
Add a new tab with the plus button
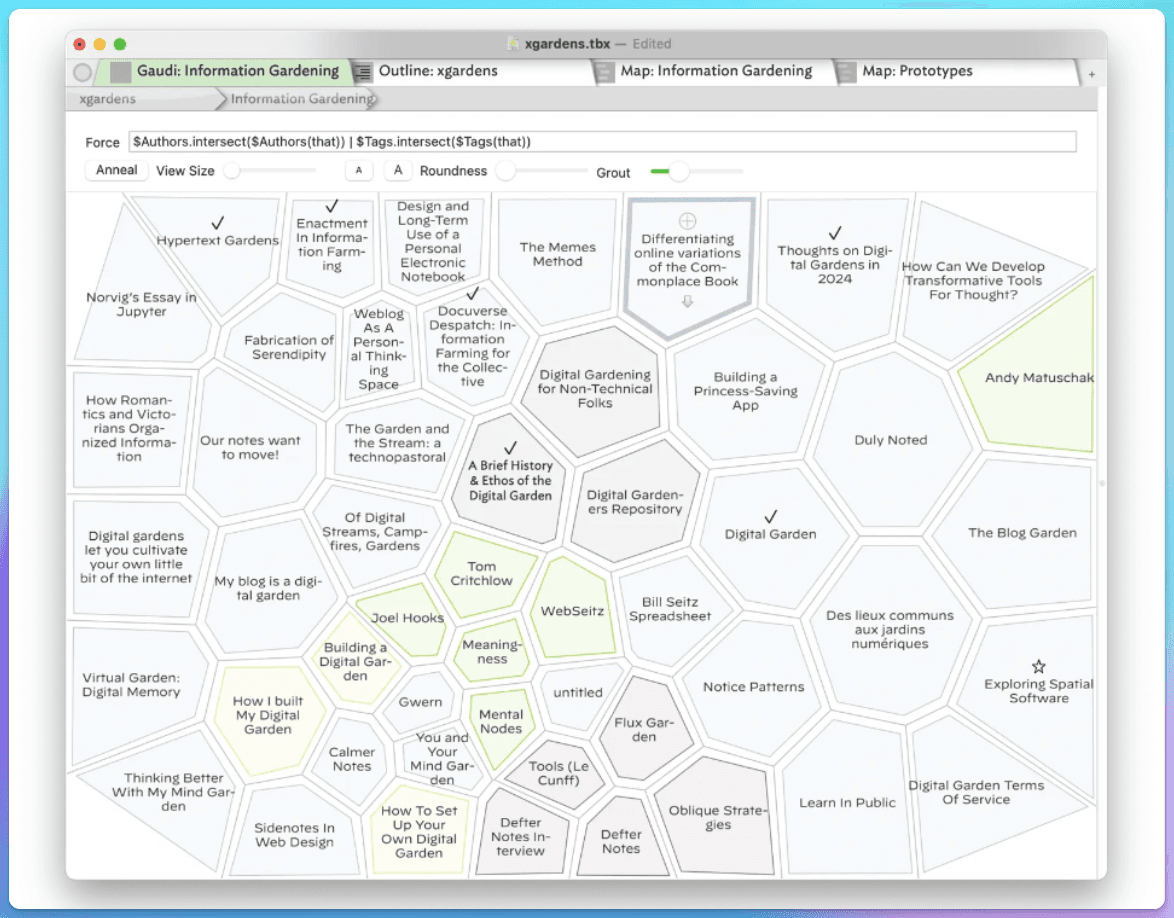pyautogui.click(x=1092, y=74)
